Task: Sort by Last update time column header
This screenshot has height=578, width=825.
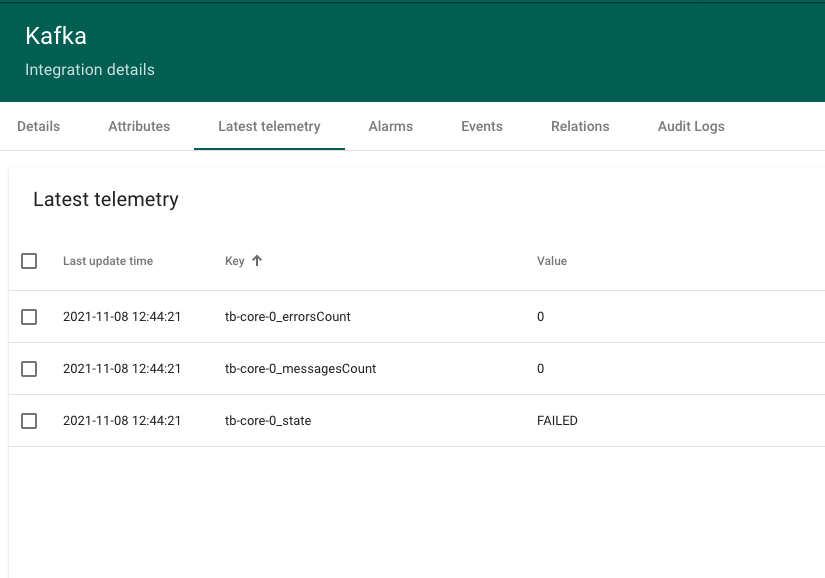Action: pyautogui.click(x=108, y=261)
